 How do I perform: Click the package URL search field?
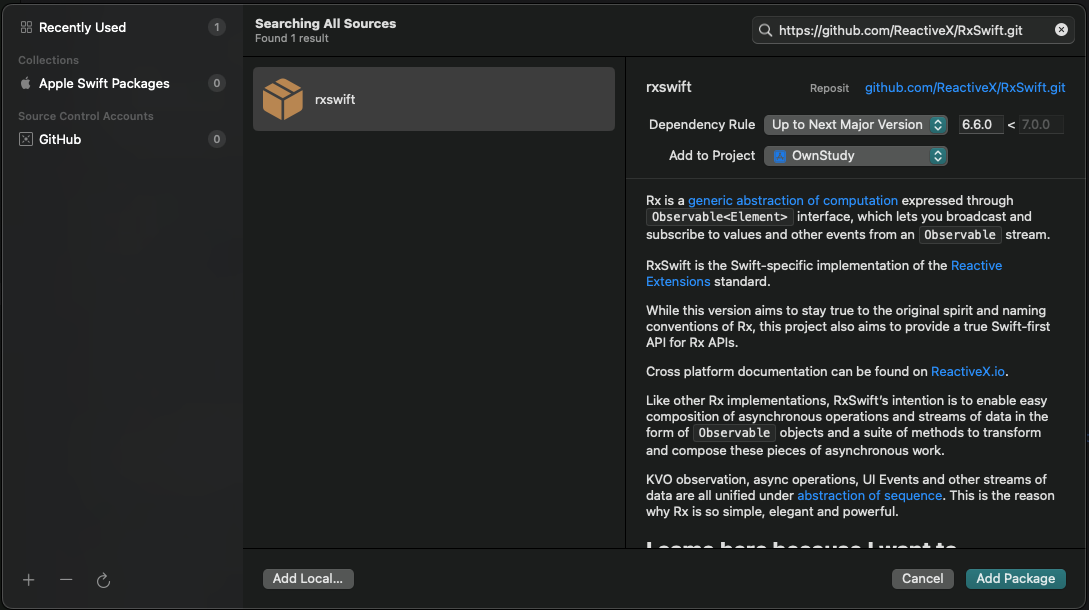[912, 31]
